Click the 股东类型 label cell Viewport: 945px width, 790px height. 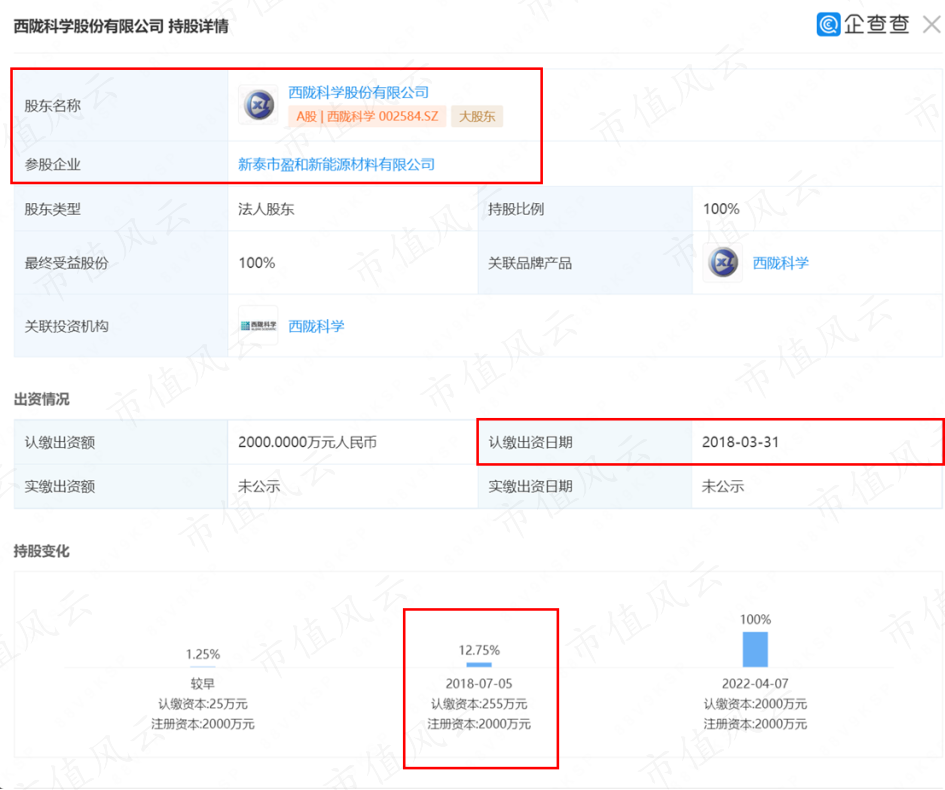coord(121,209)
